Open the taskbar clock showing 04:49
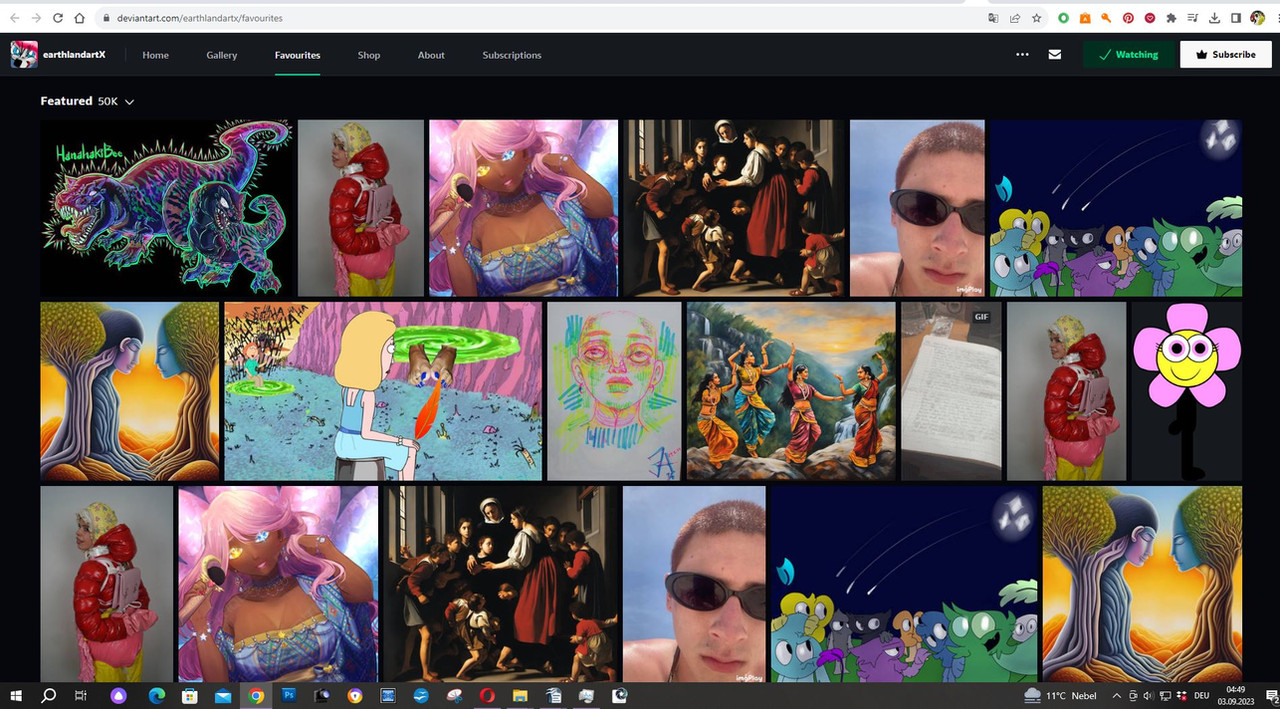 pyautogui.click(x=1235, y=695)
